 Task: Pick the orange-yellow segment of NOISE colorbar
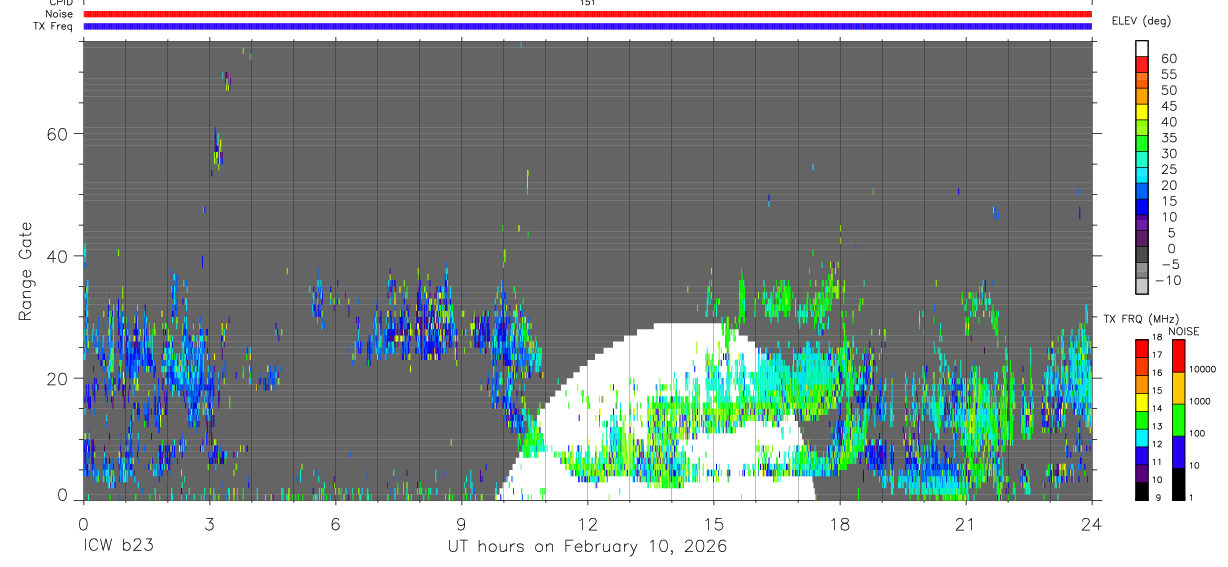pyautogui.click(x=1179, y=388)
